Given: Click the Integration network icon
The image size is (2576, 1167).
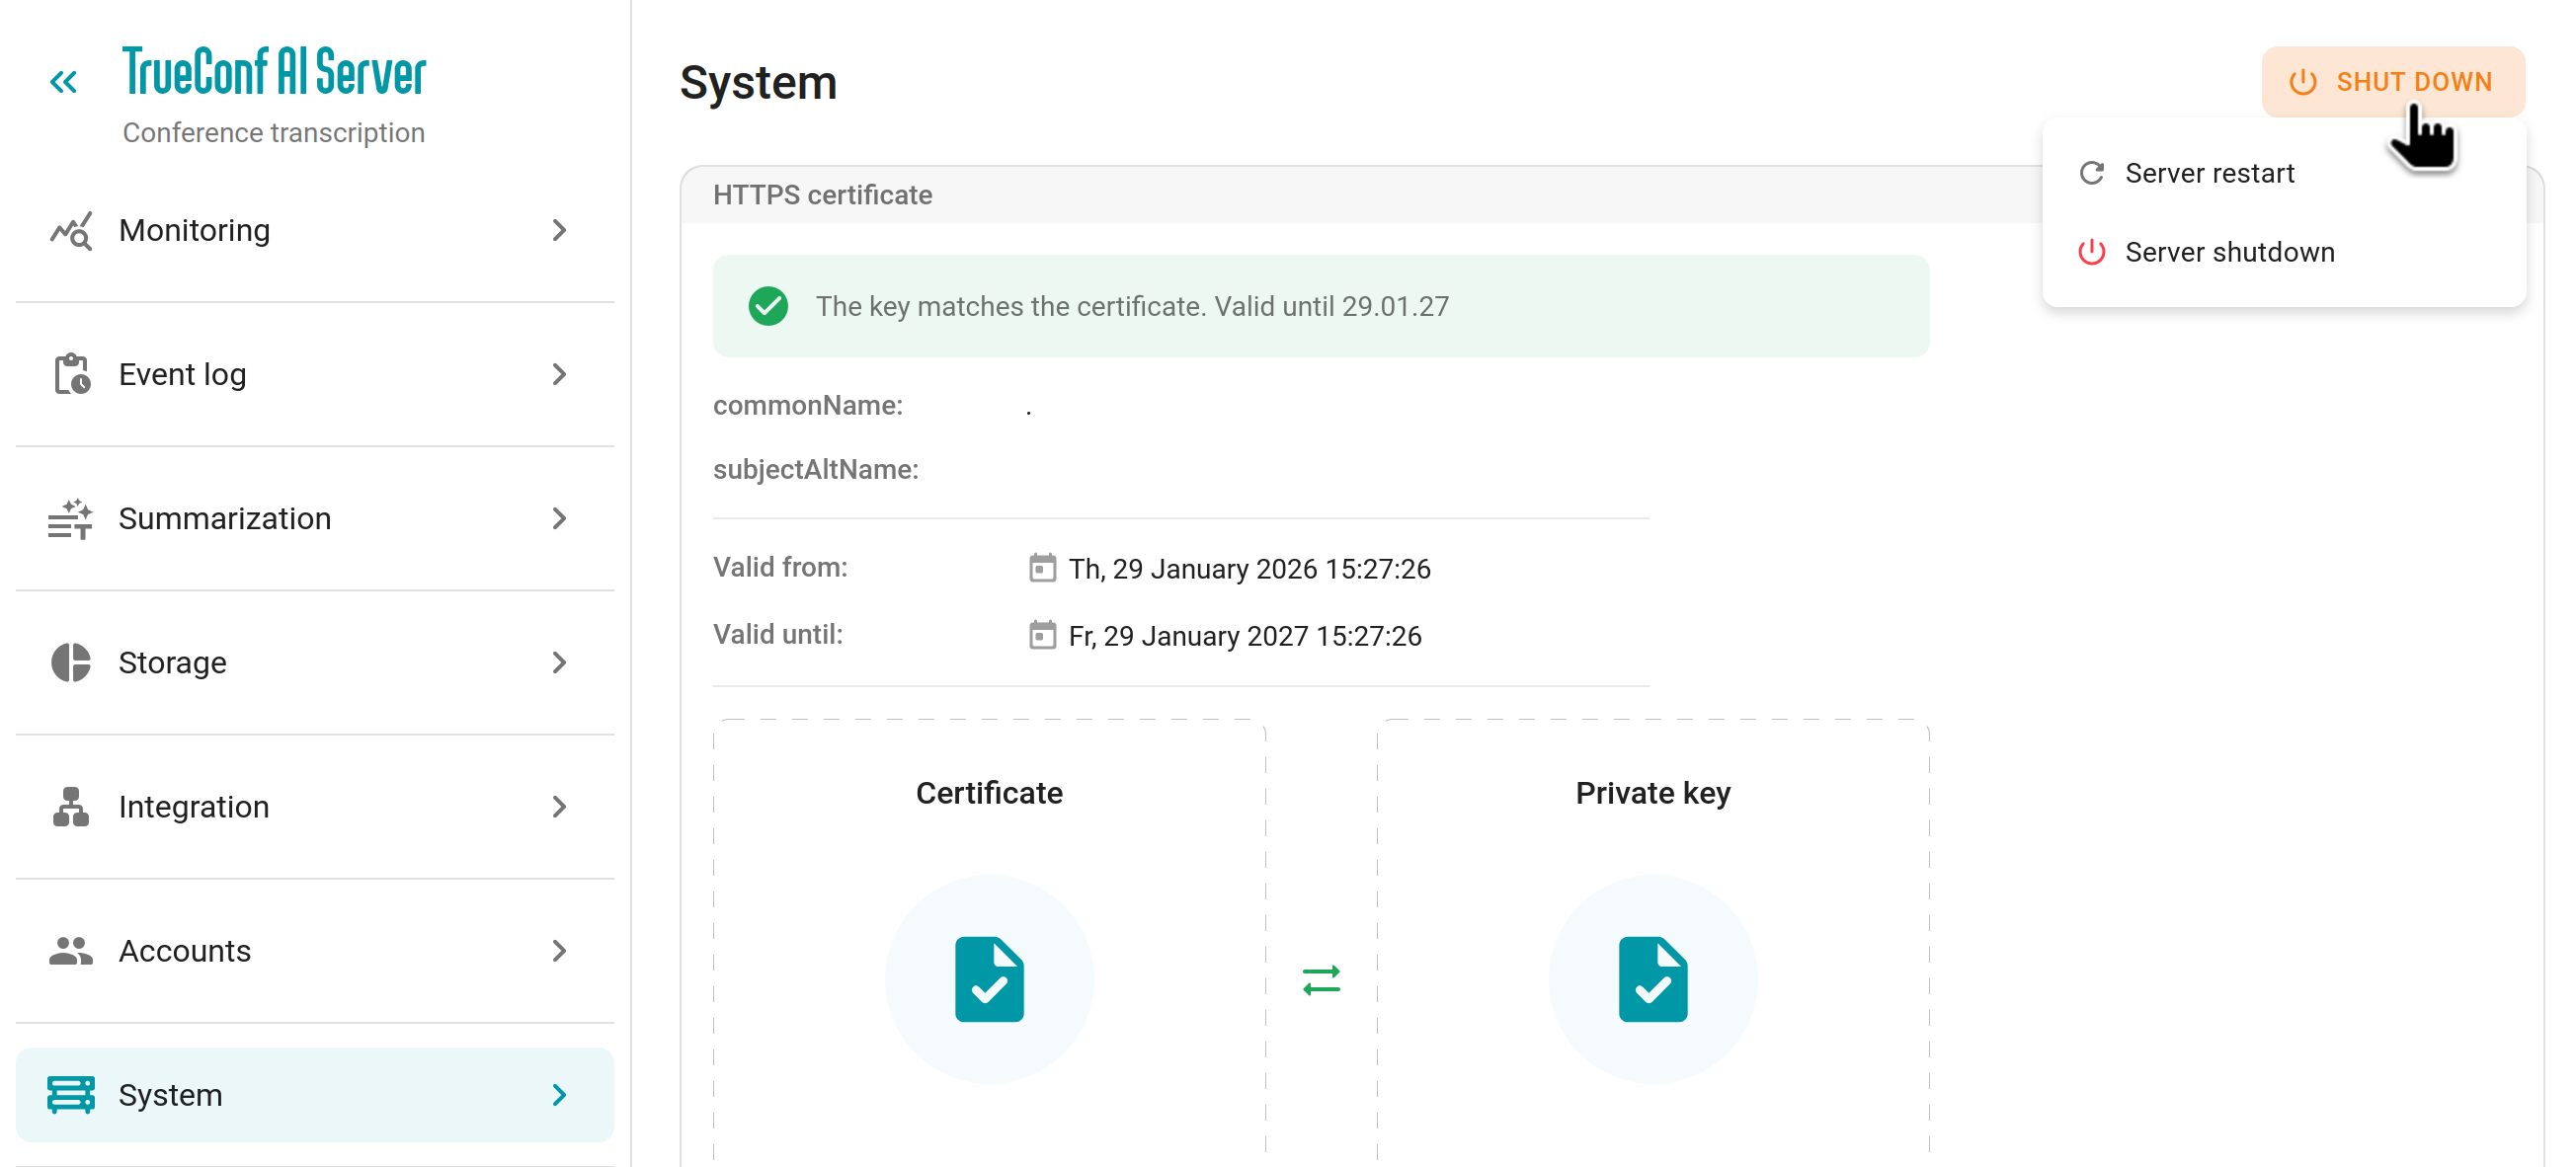Looking at the screenshot, I should point(71,807).
